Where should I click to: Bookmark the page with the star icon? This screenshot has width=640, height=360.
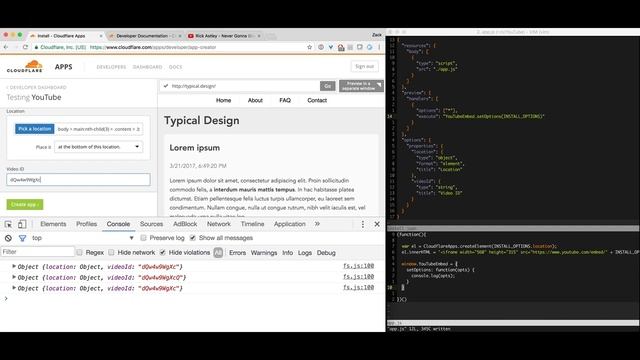click(309, 47)
